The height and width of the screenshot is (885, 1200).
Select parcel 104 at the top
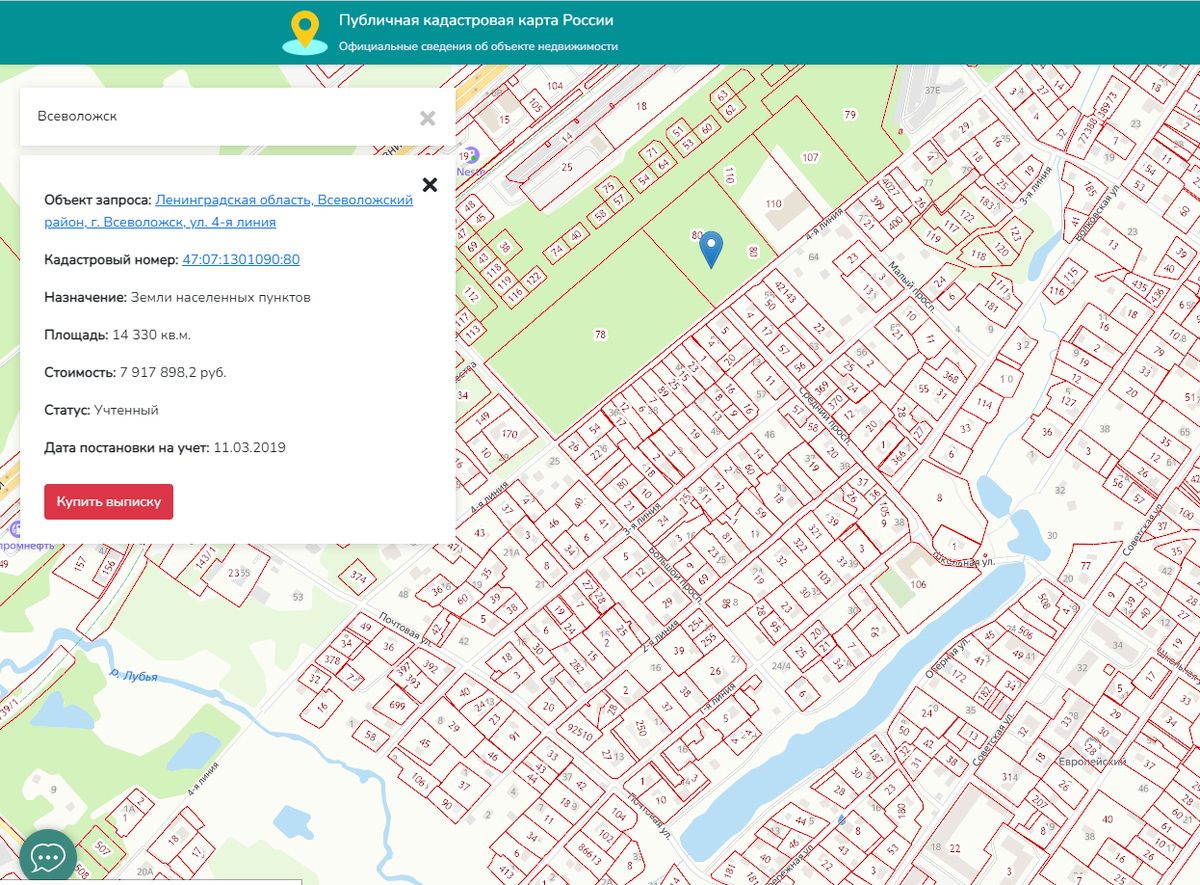point(555,86)
